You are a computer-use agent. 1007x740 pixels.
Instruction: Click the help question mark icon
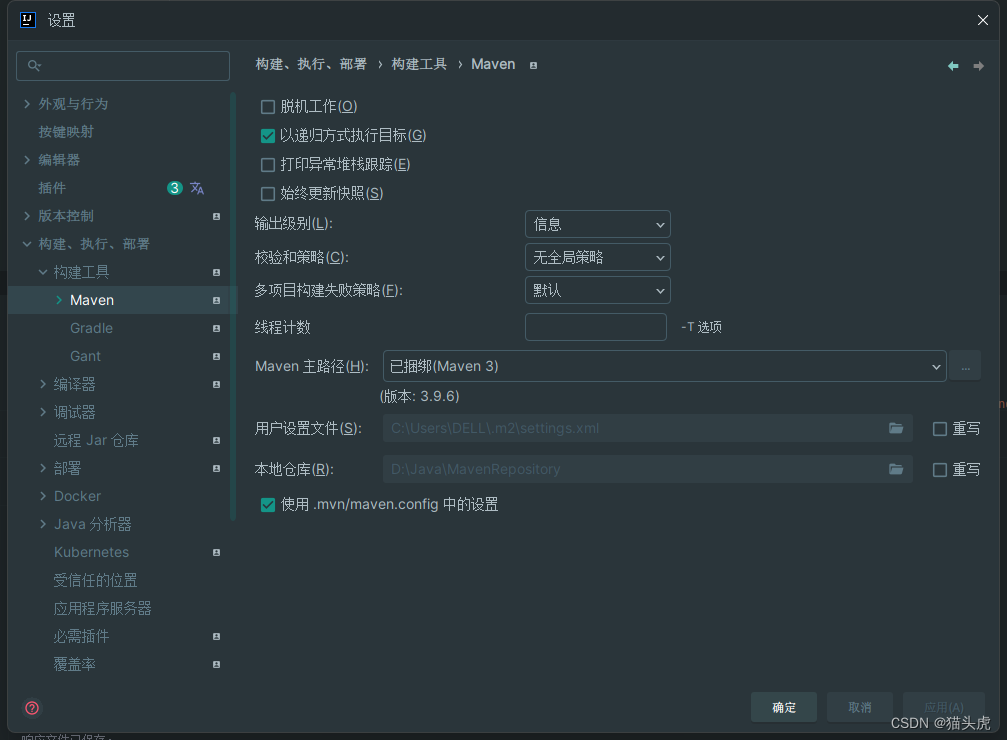pos(32,708)
